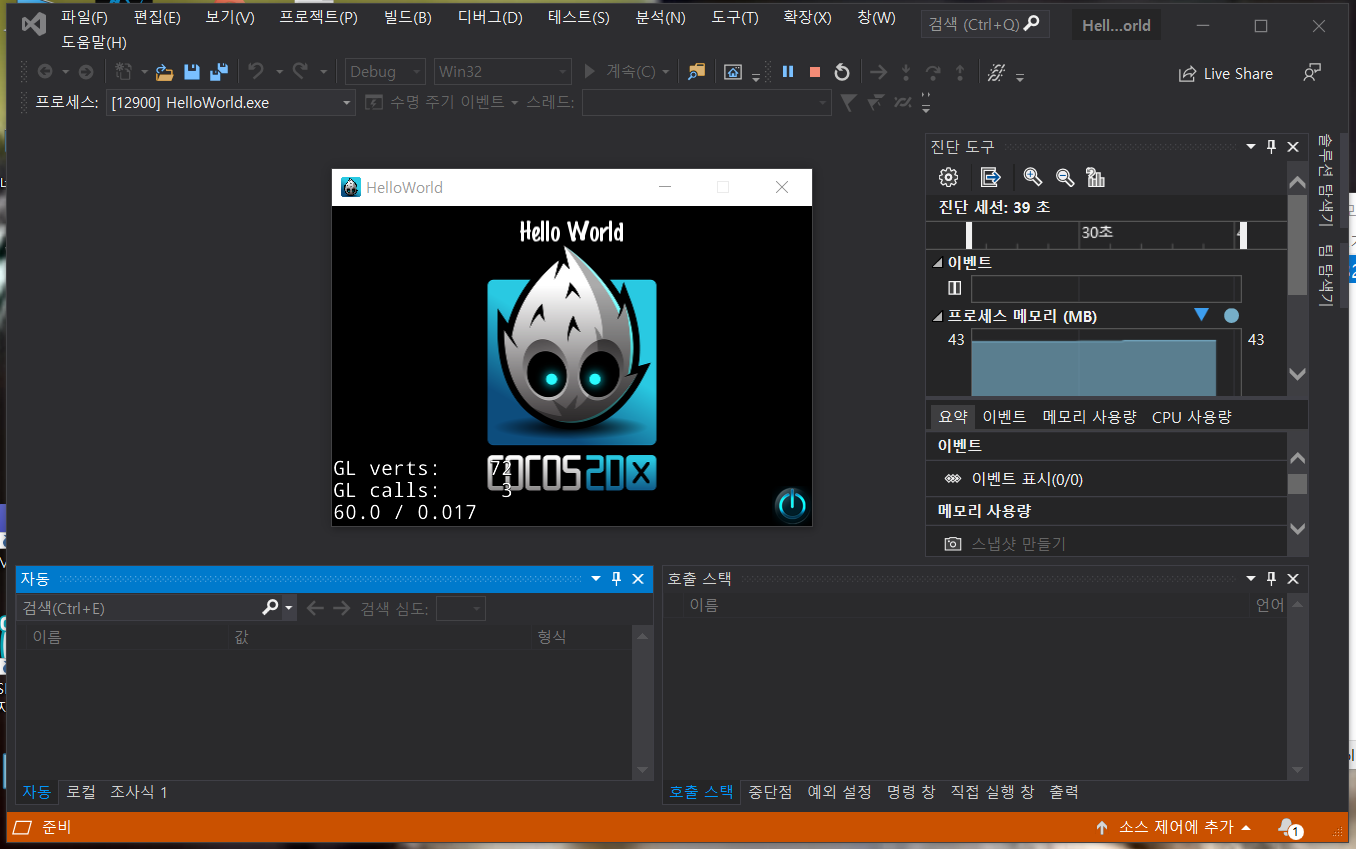This screenshot has height=849, width=1356.
Task: Open the Debug configuration dropdown
Action: [386, 72]
